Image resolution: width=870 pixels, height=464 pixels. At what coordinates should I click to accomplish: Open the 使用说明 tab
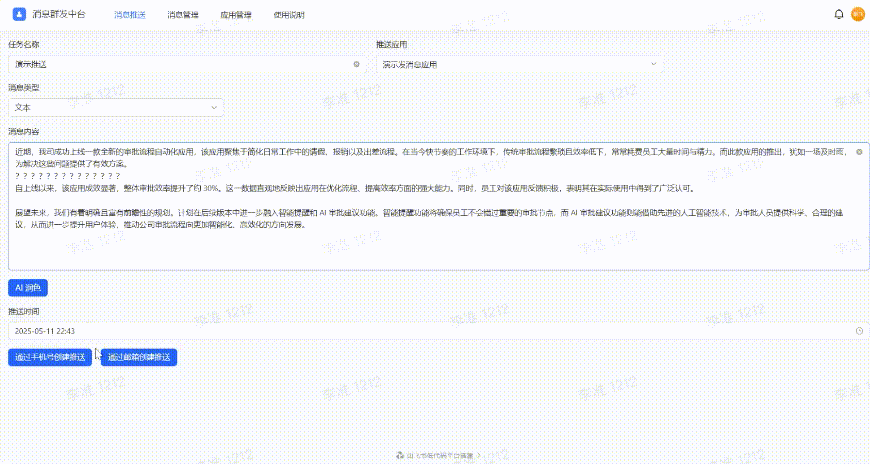pyautogui.click(x=289, y=15)
